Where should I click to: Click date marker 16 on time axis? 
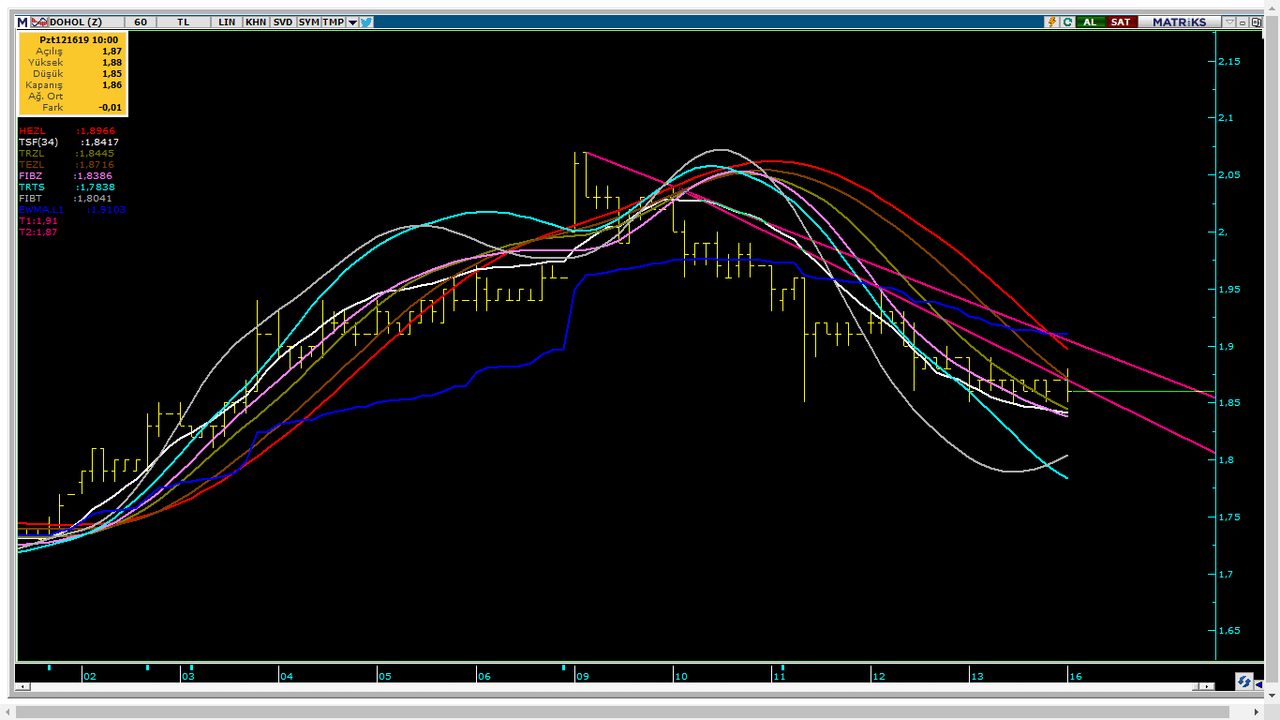click(1075, 676)
